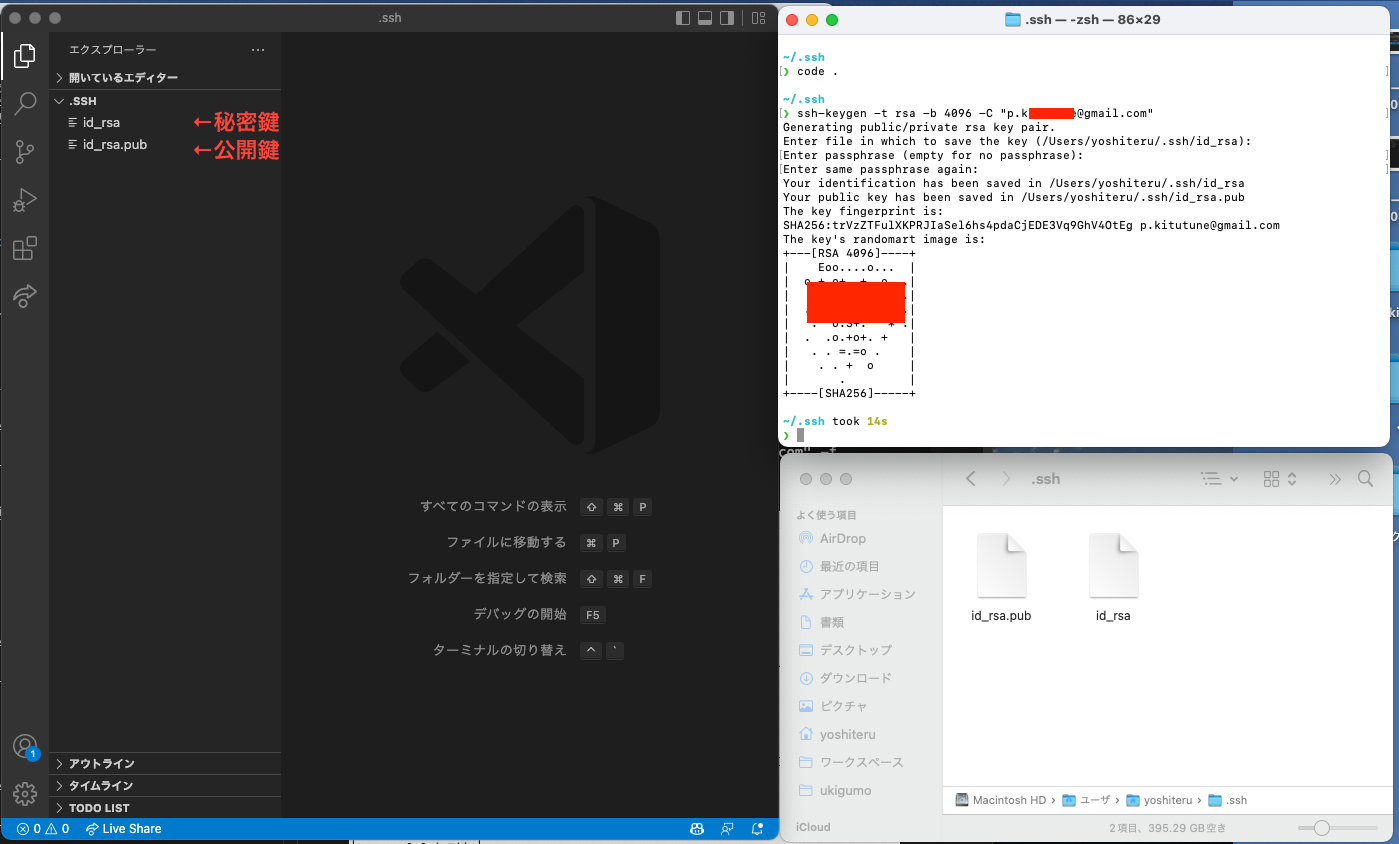Toggle Finder to icon view grouping
1399x844 pixels.
(x=1277, y=479)
